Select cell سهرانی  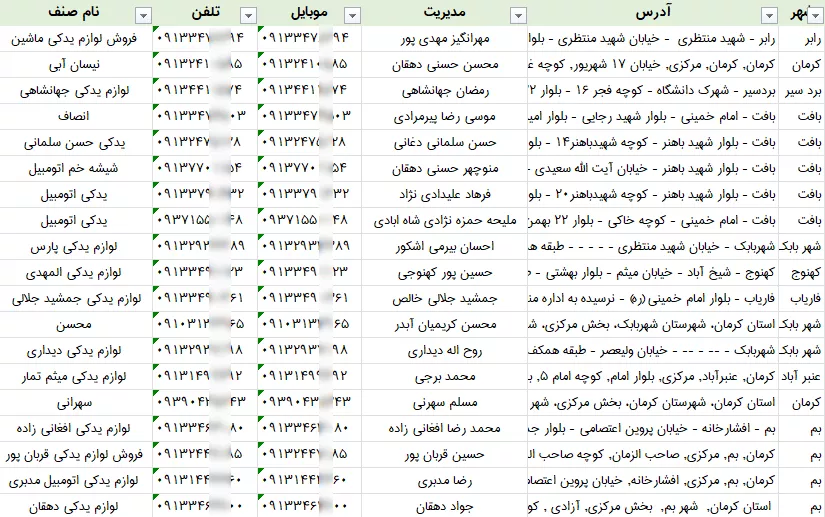pos(76,403)
